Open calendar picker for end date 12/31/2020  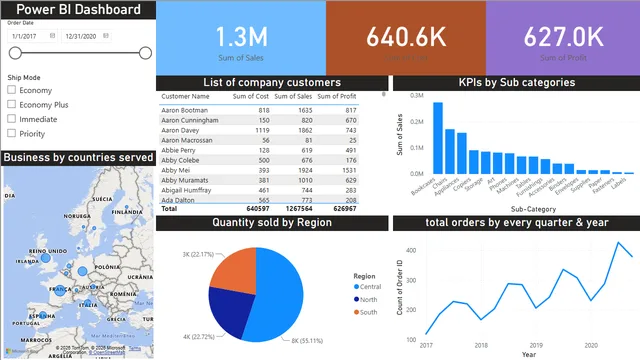coord(106,36)
